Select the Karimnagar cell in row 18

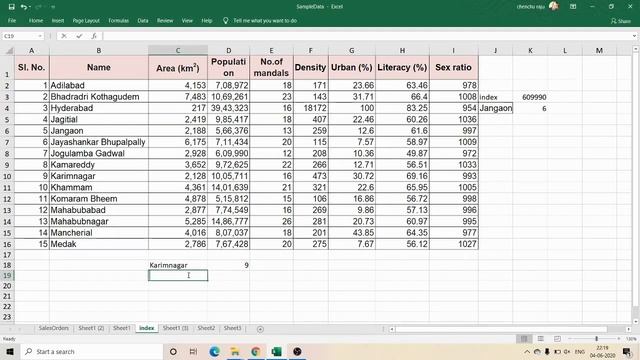point(178,265)
